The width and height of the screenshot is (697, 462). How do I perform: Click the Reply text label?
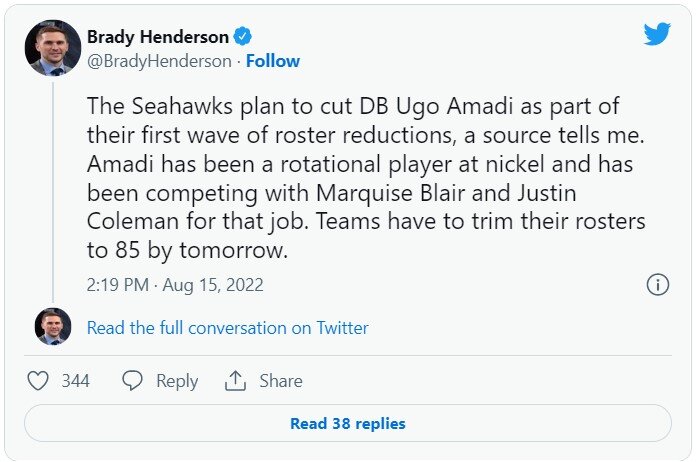click(177, 381)
